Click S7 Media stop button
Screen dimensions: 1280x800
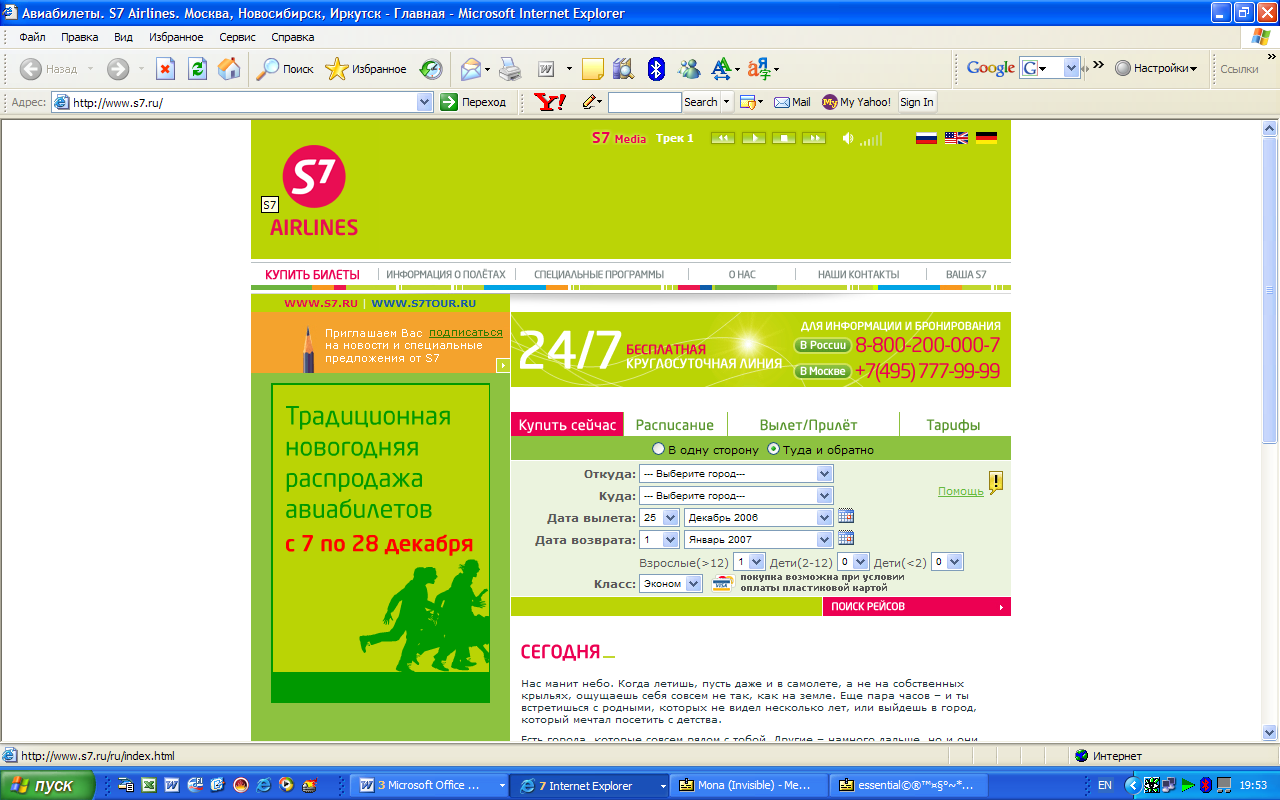pos(783,138)
